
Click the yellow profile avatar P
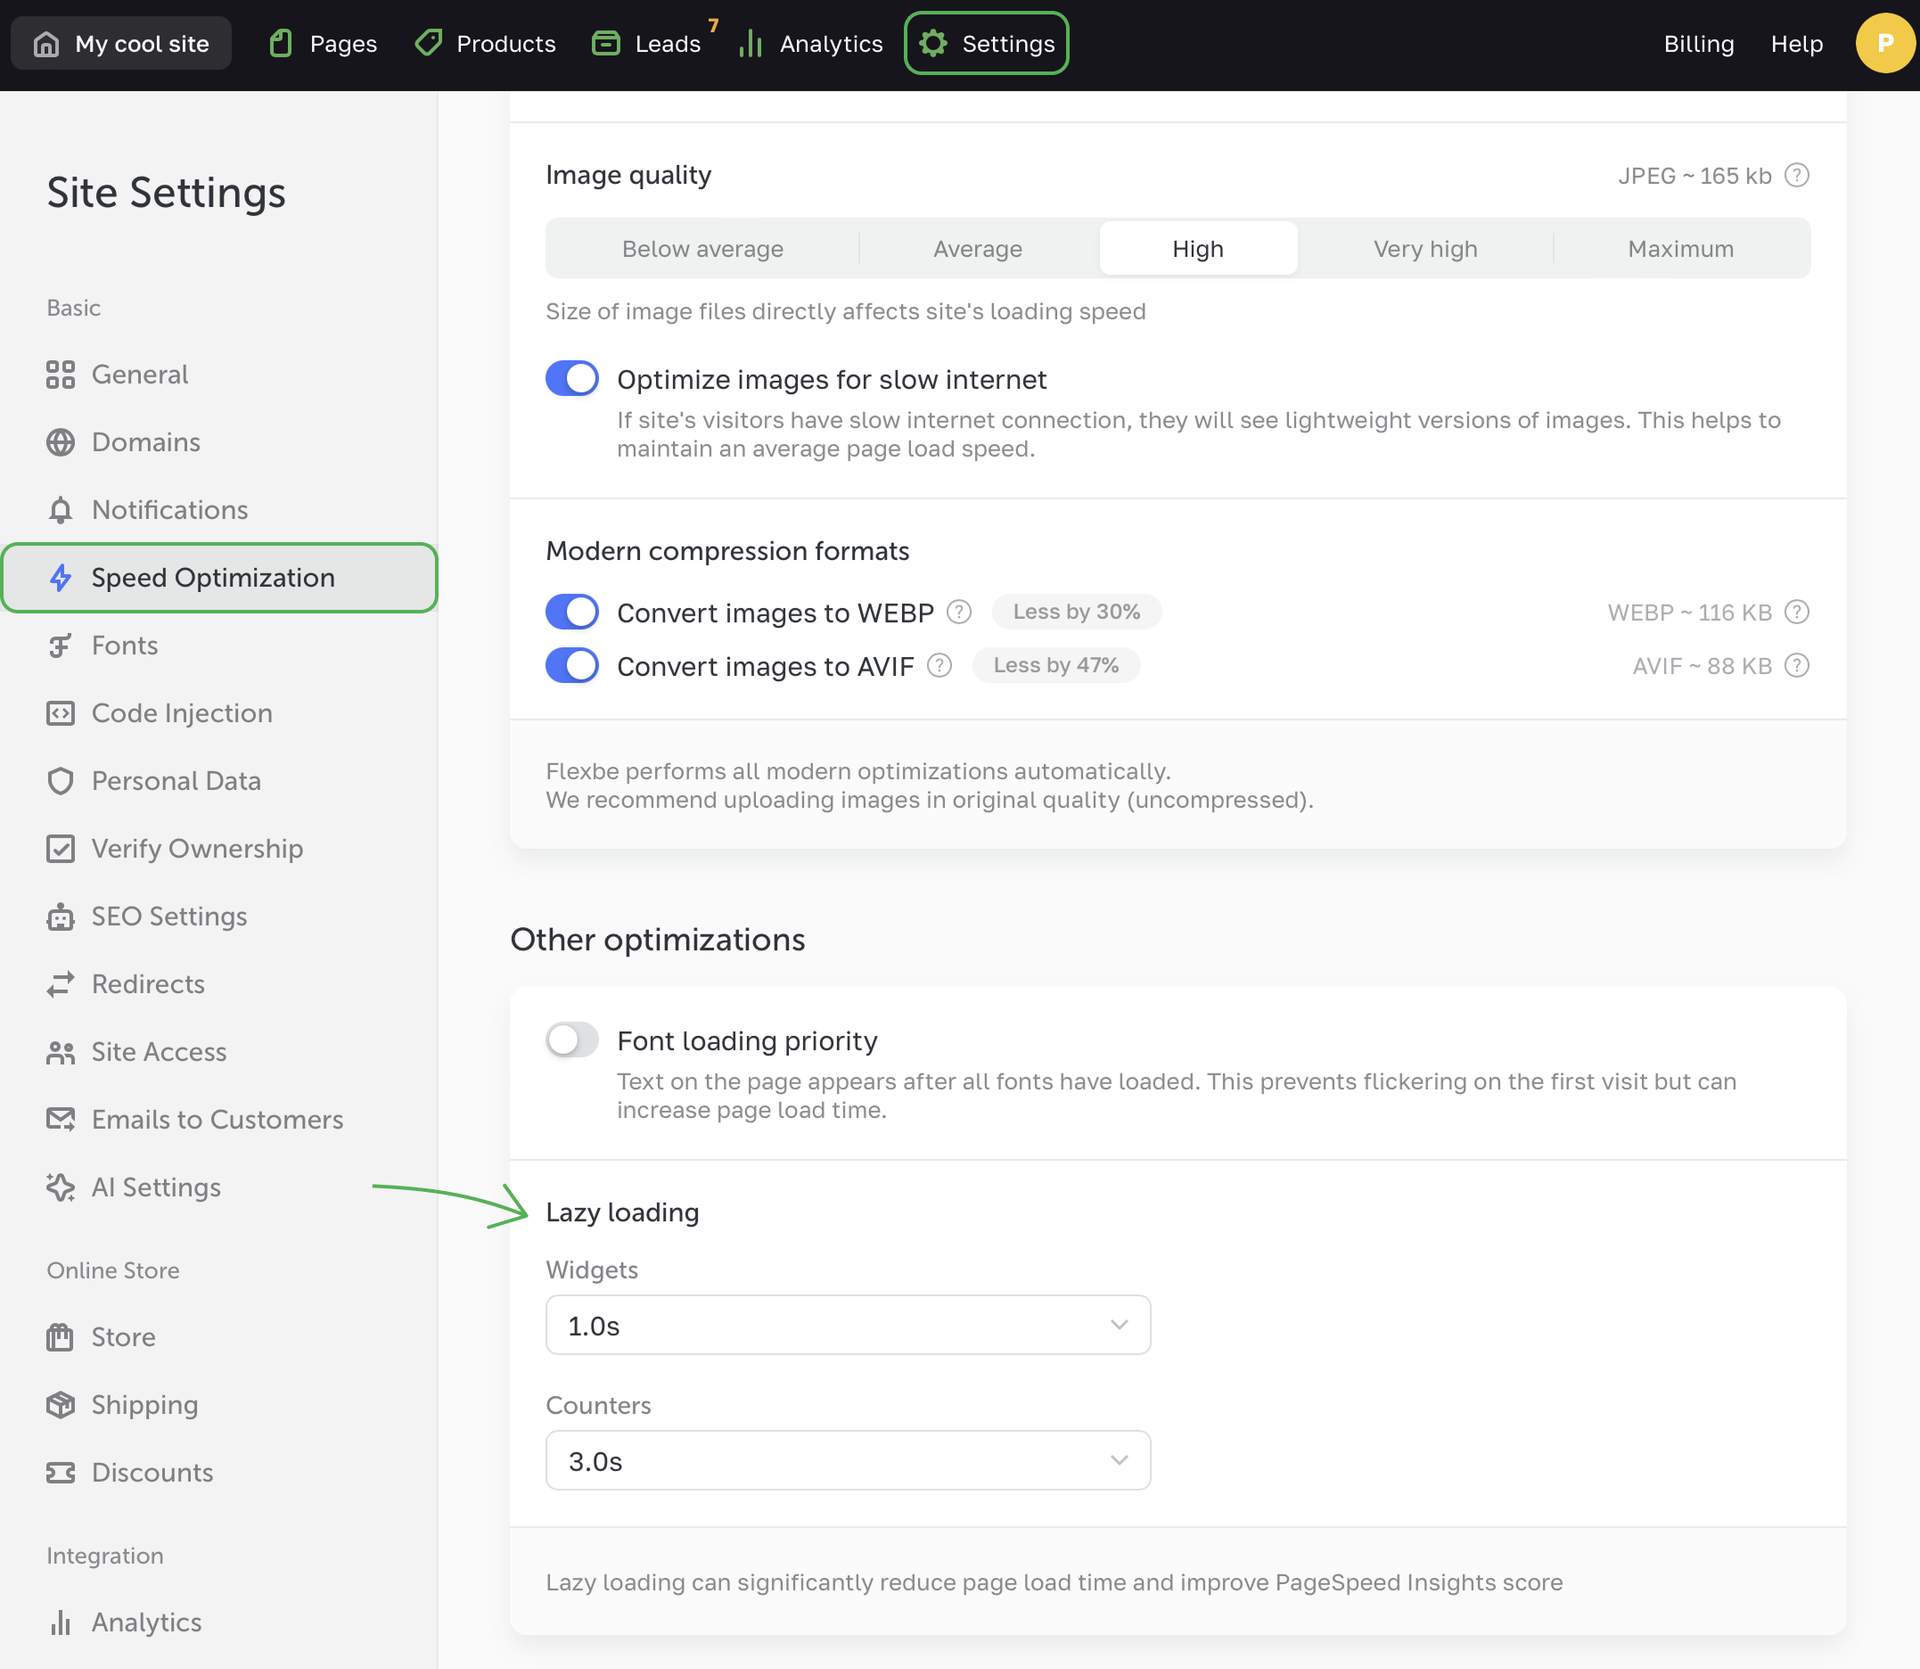pyautogui.click(x=1884, y=44)
